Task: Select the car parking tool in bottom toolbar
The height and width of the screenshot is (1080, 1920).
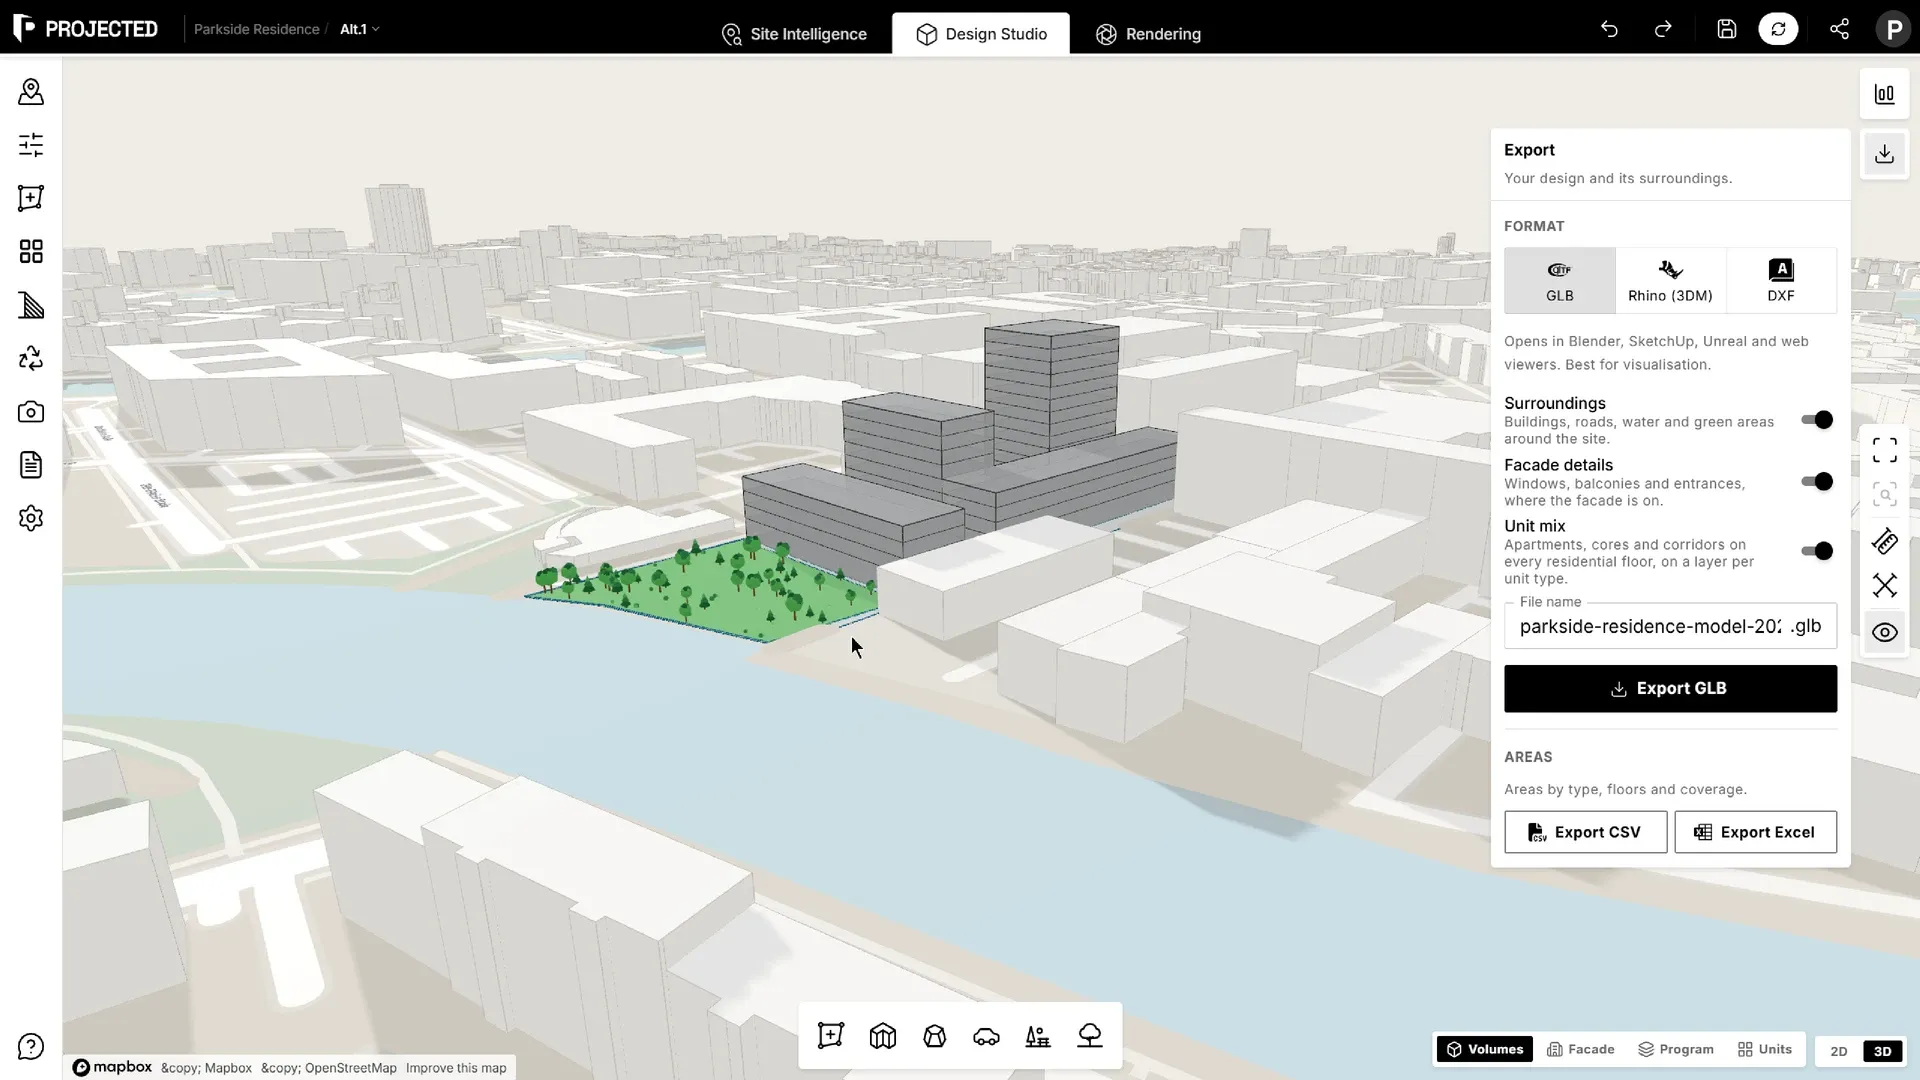Action: tap(986, 1036)
